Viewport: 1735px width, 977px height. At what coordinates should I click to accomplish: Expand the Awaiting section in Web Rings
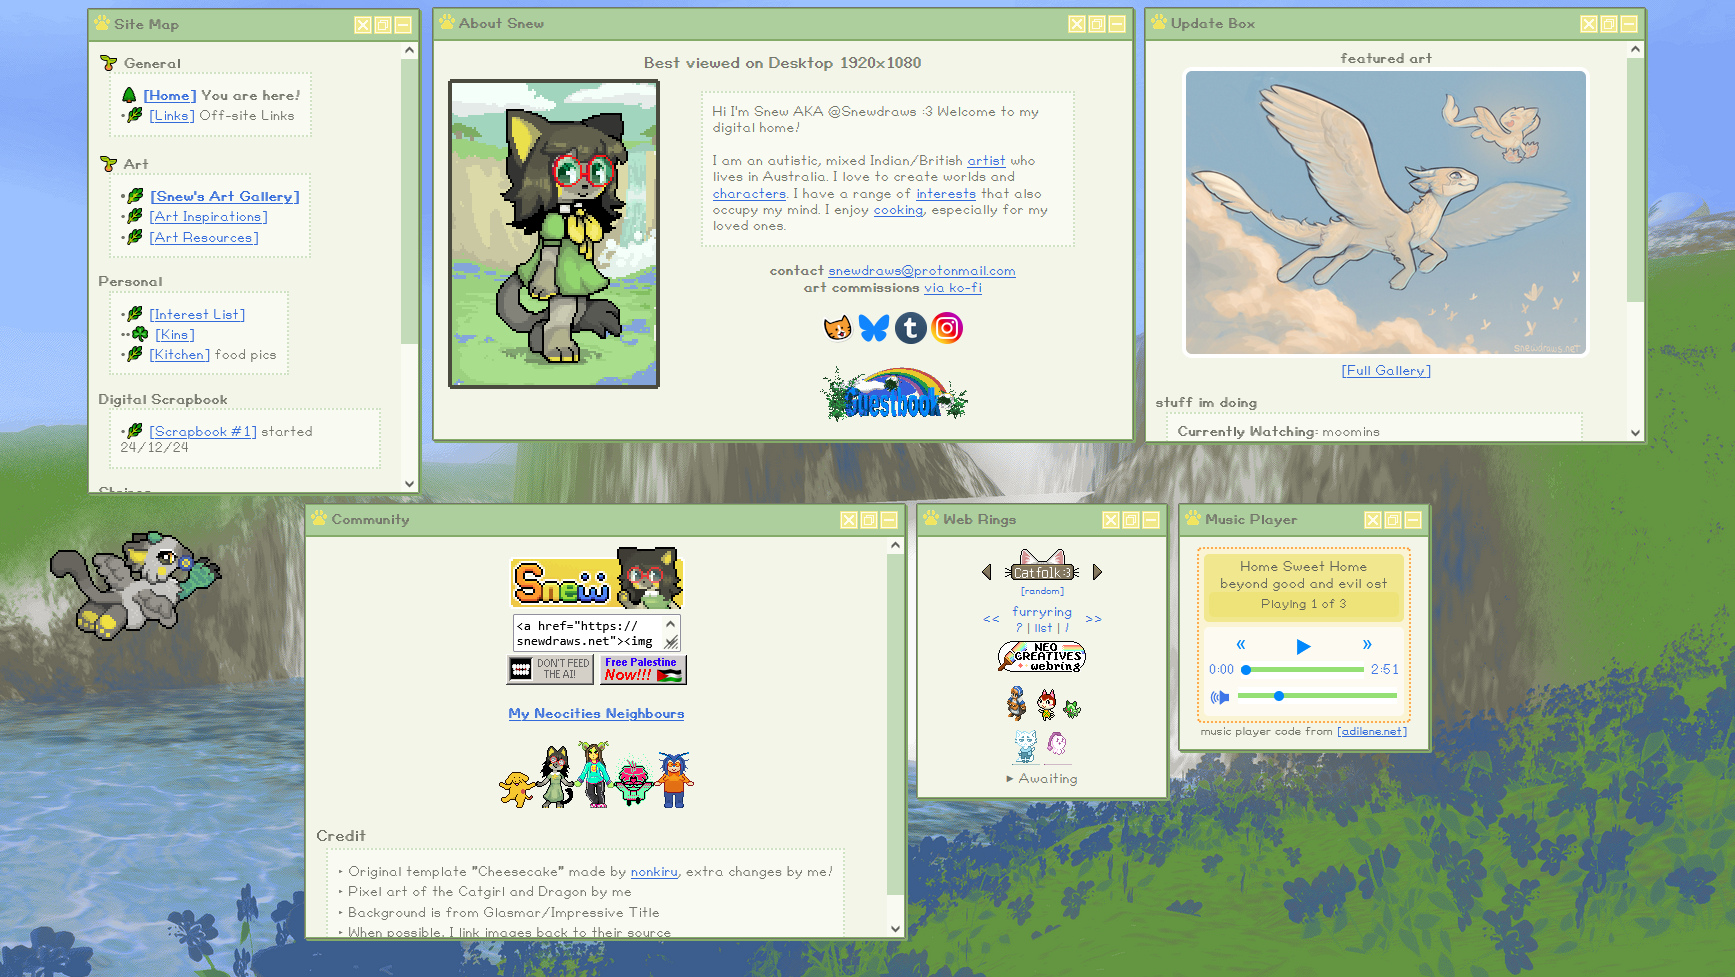point(1042,779)
